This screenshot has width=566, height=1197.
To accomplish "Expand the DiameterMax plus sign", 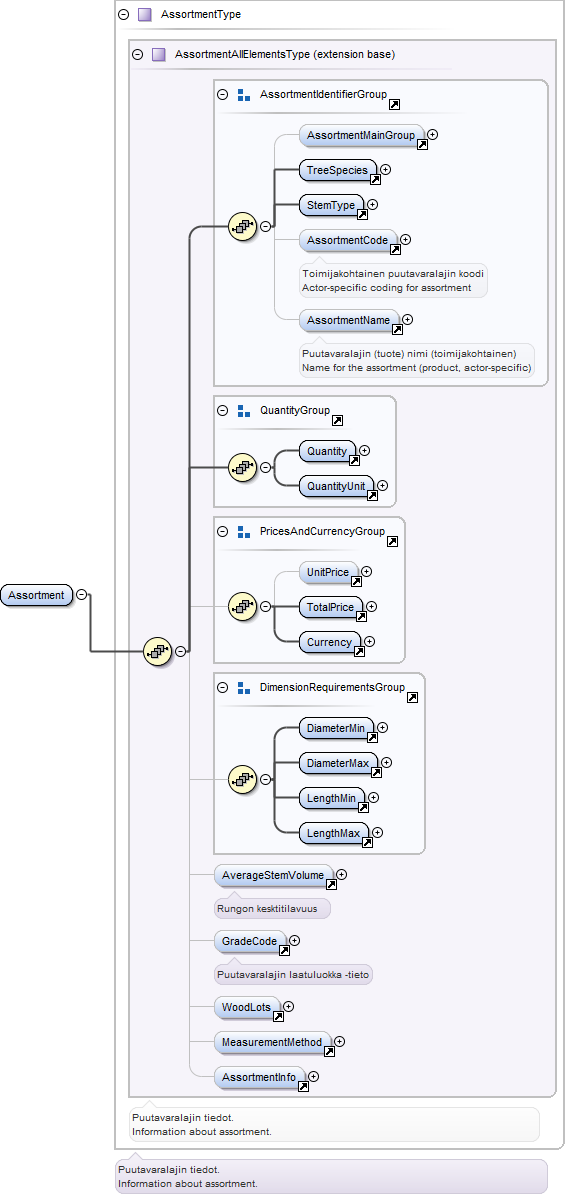I will pyautogui.click(x=386, y=763).
